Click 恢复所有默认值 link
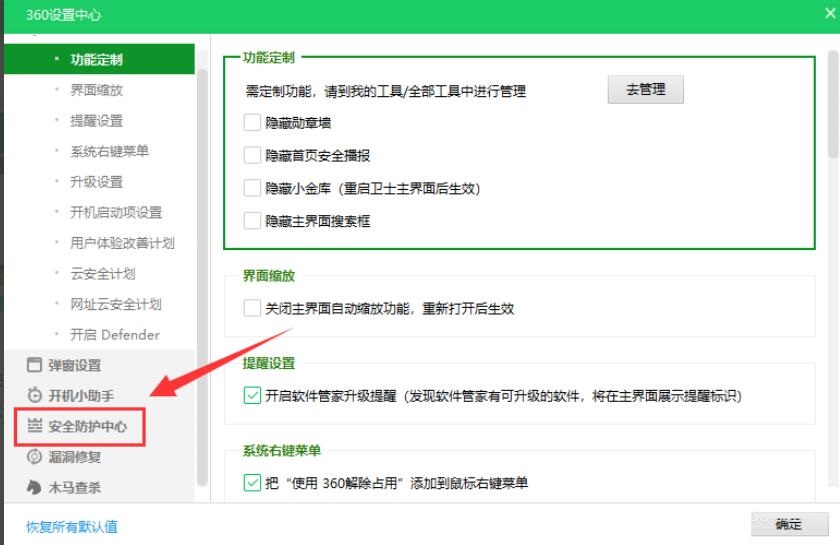 tap(72, 527)
